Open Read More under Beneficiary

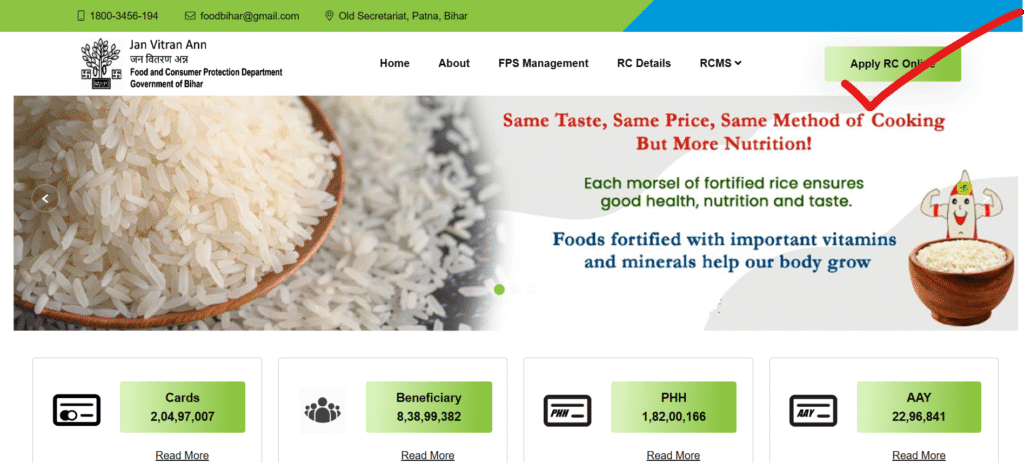[x=428, y=455]
